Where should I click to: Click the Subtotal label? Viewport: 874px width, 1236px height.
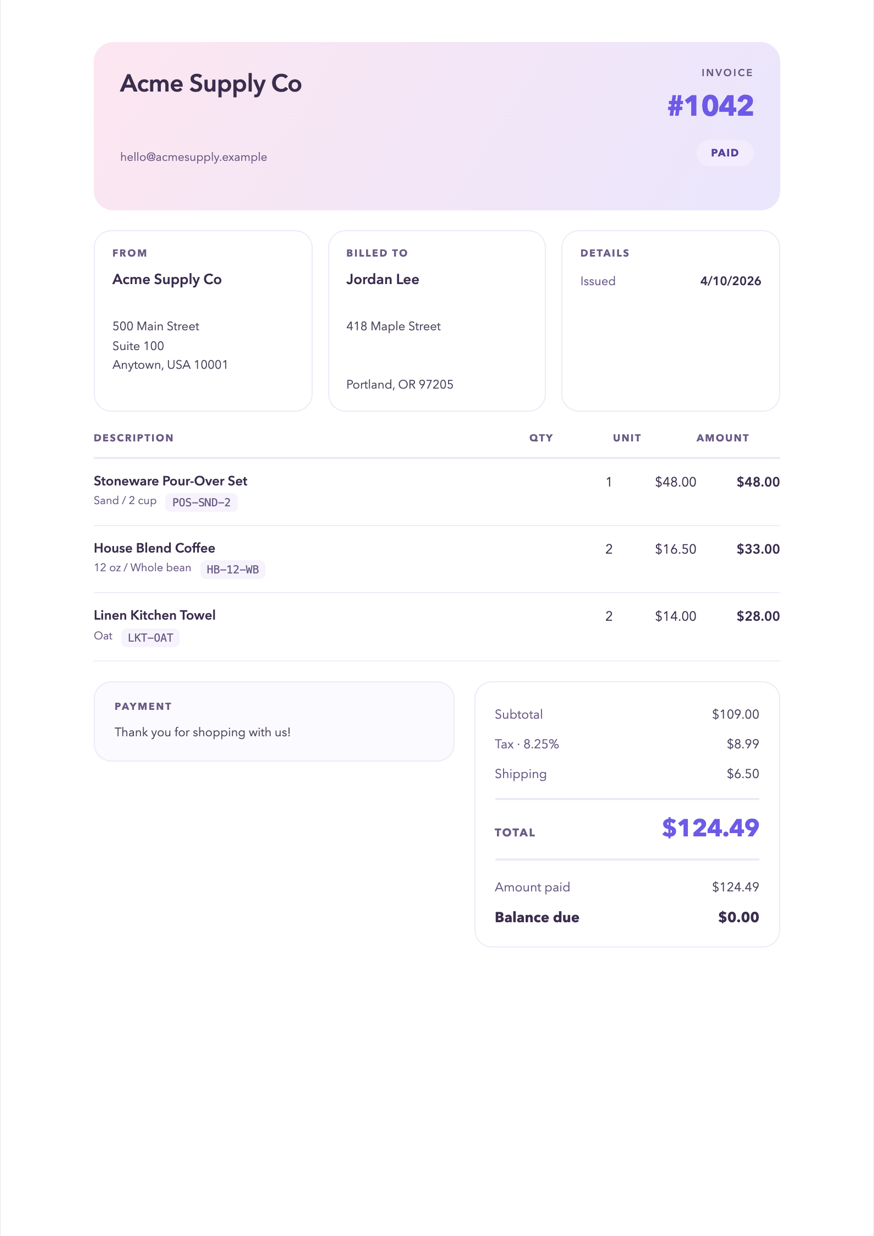pos(519,714)
